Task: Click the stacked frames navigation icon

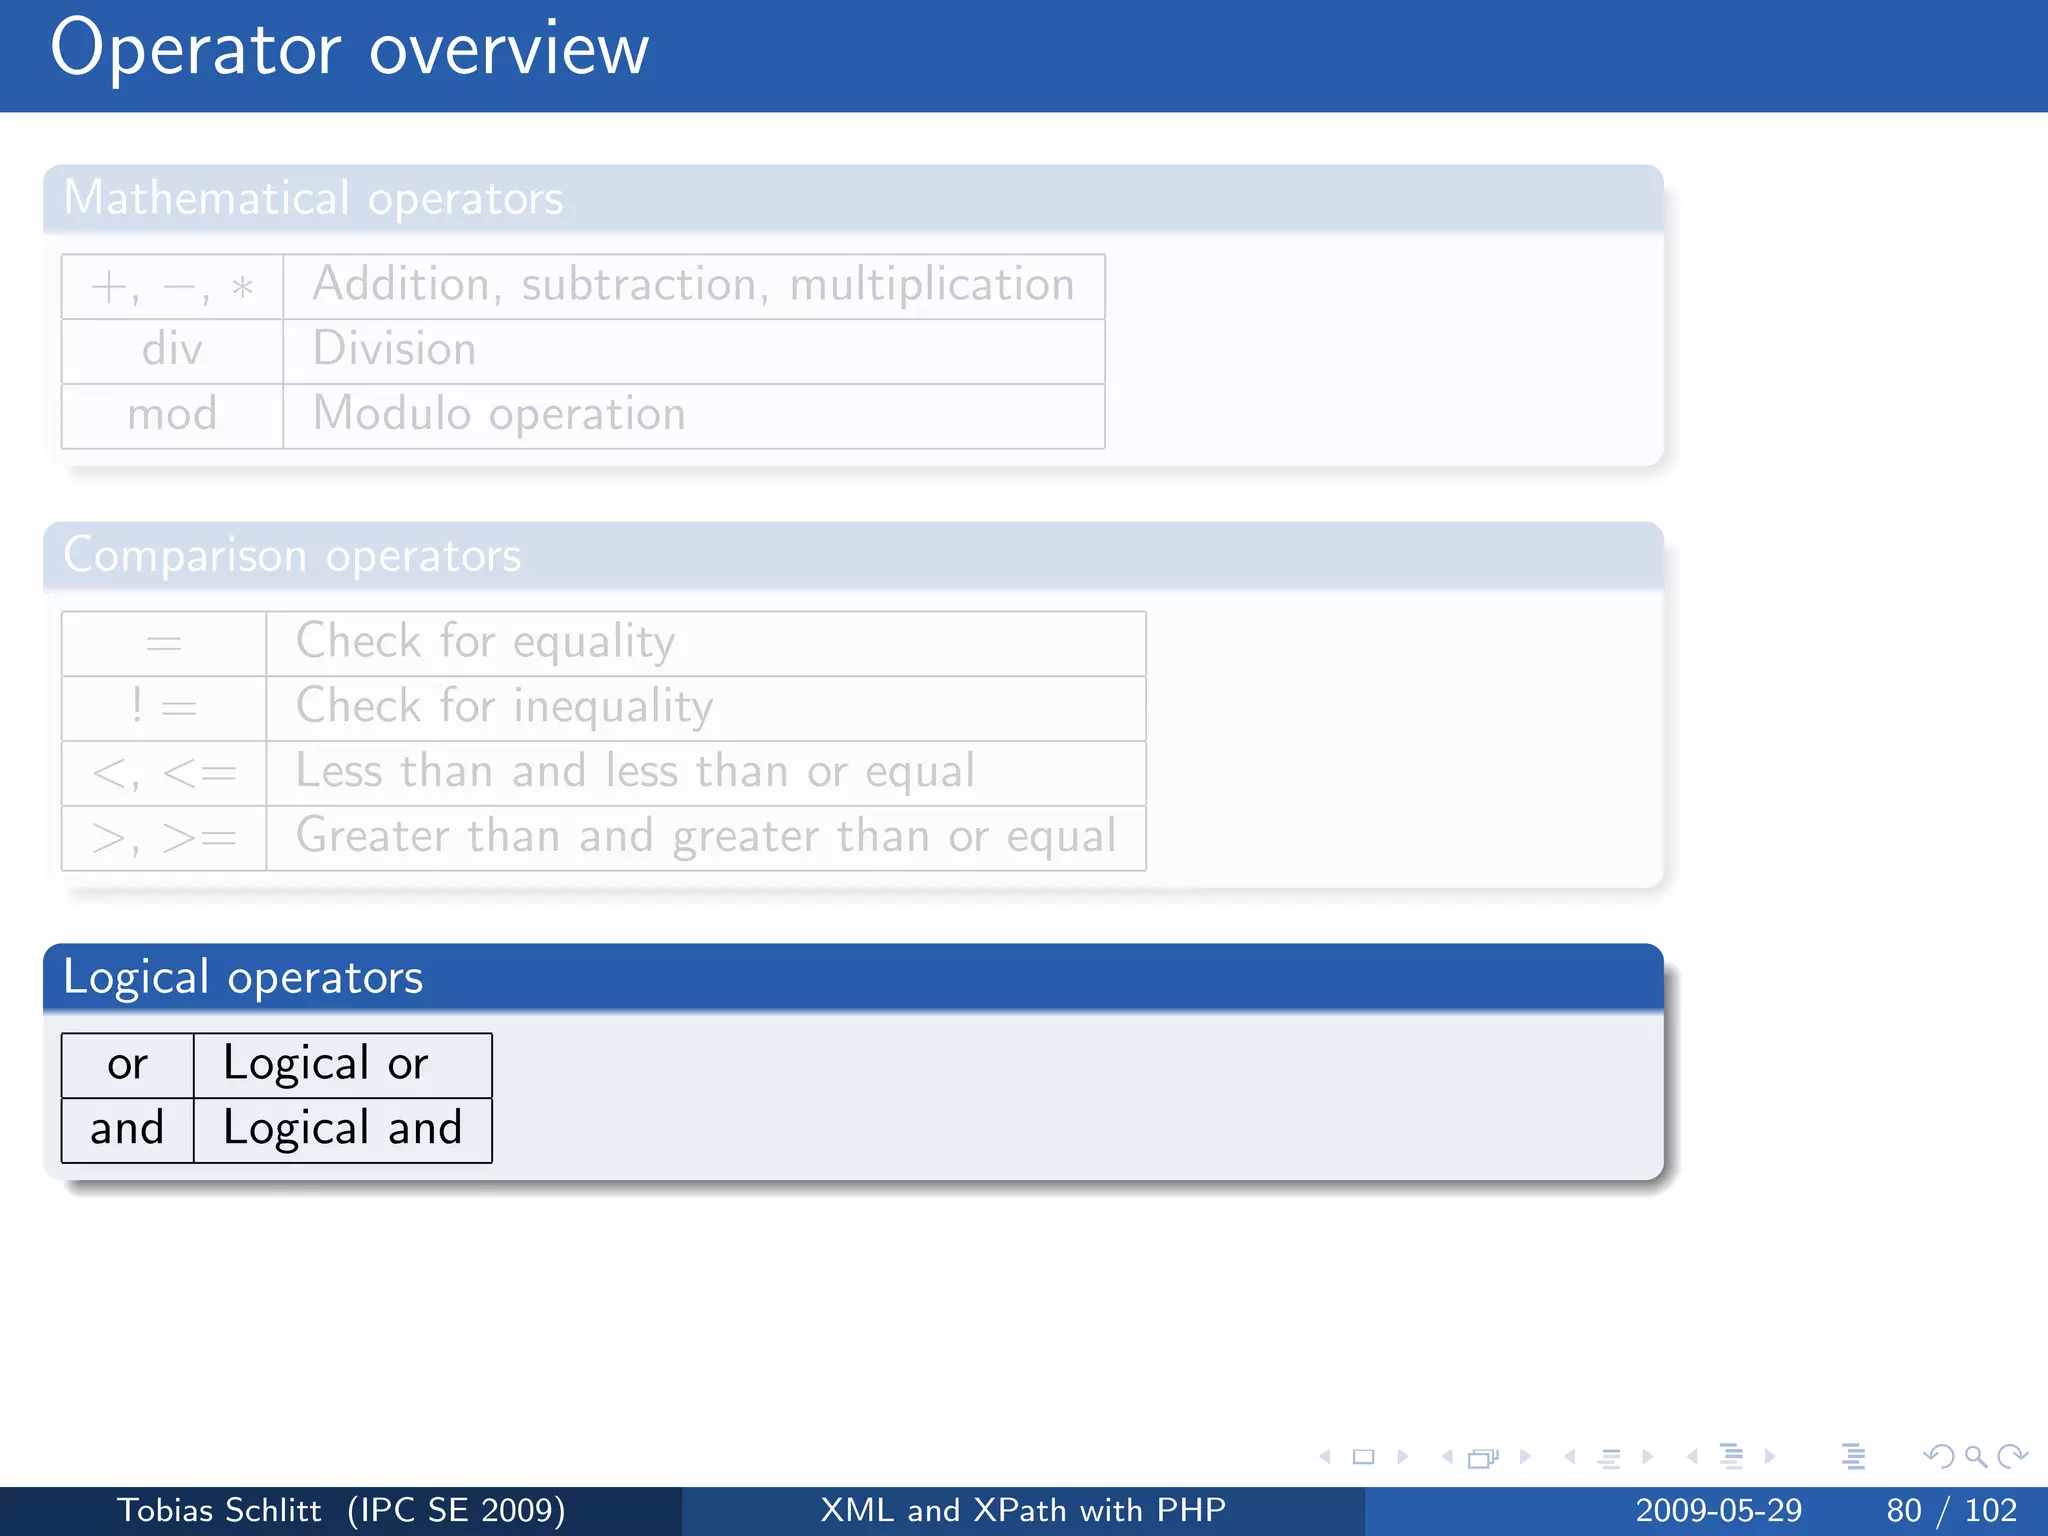Action: point(1483,1458)
